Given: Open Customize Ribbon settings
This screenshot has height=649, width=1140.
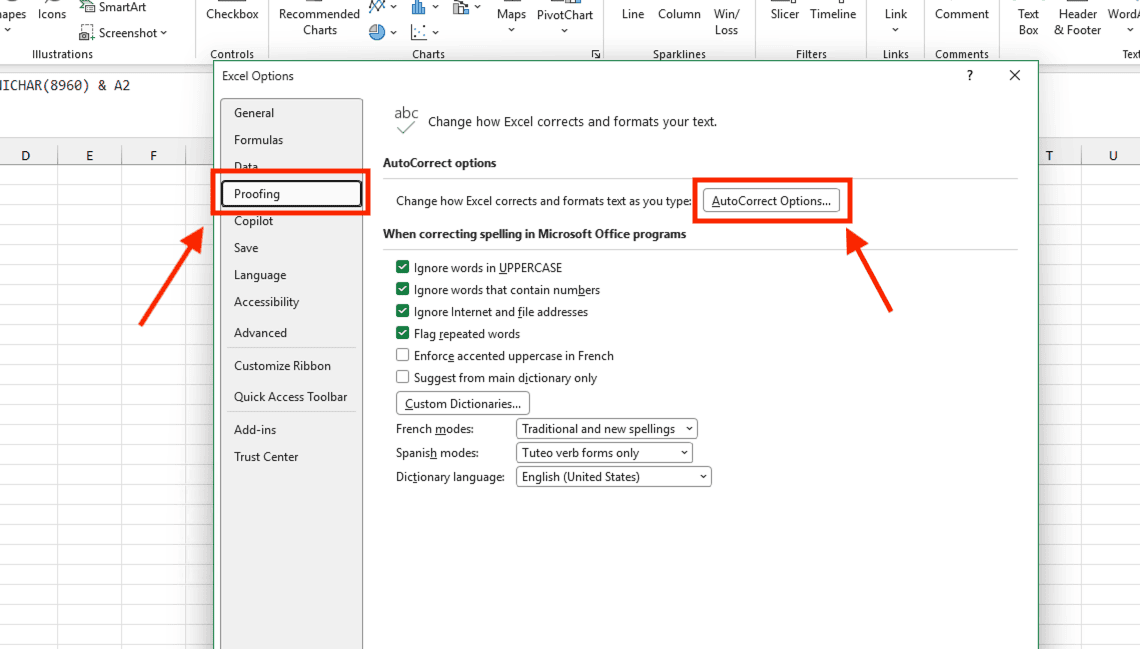Looking at the screenshot, I should [291, 366].
